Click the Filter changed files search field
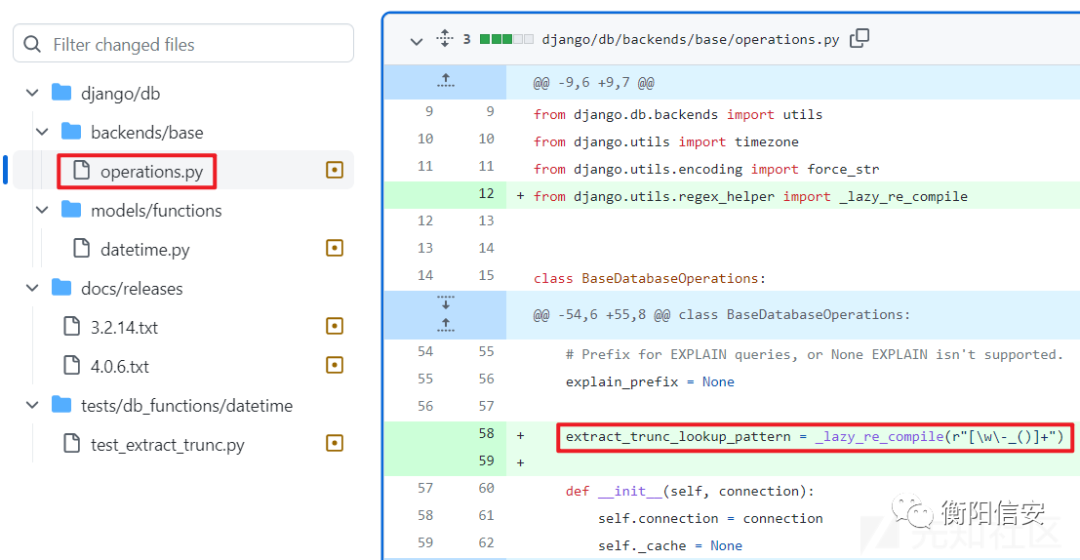This screenshot has height=560, width=1080. [183, 44]
